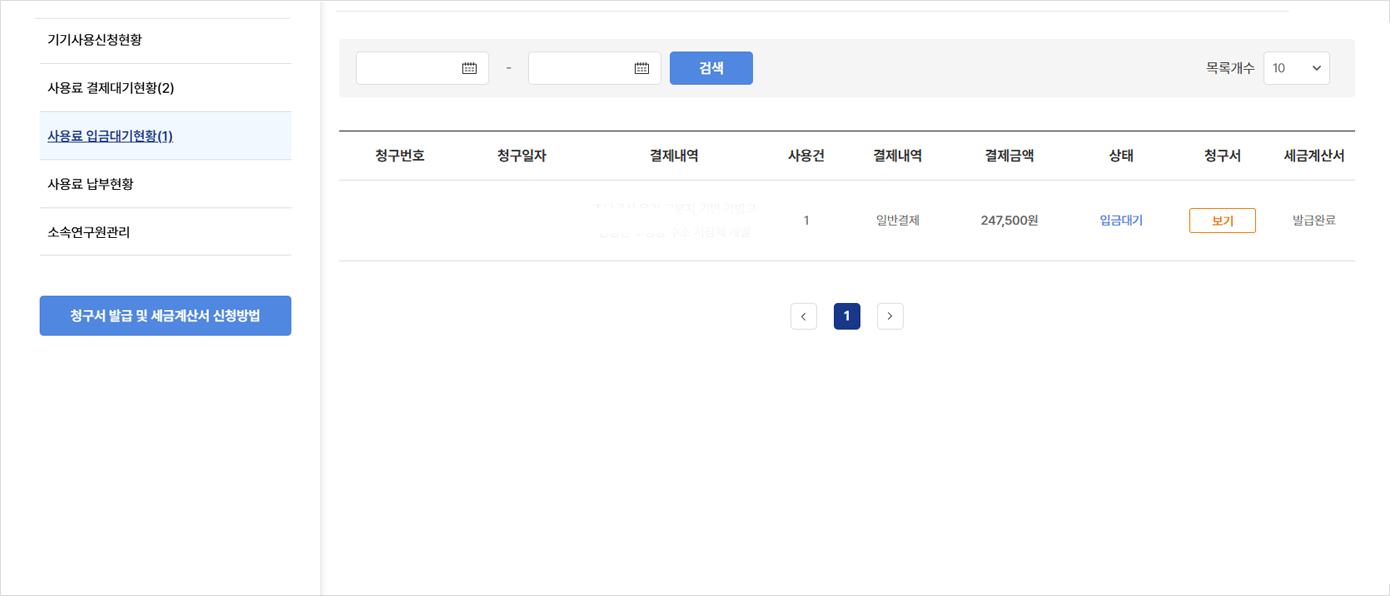Click inside the end date input field
The image size is (1390, 596).
(580, 68)
